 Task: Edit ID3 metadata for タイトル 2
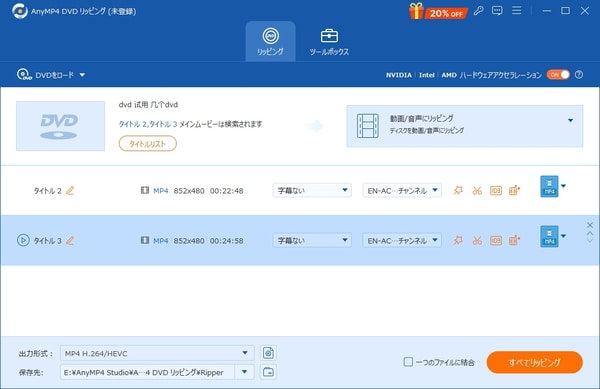496,190
